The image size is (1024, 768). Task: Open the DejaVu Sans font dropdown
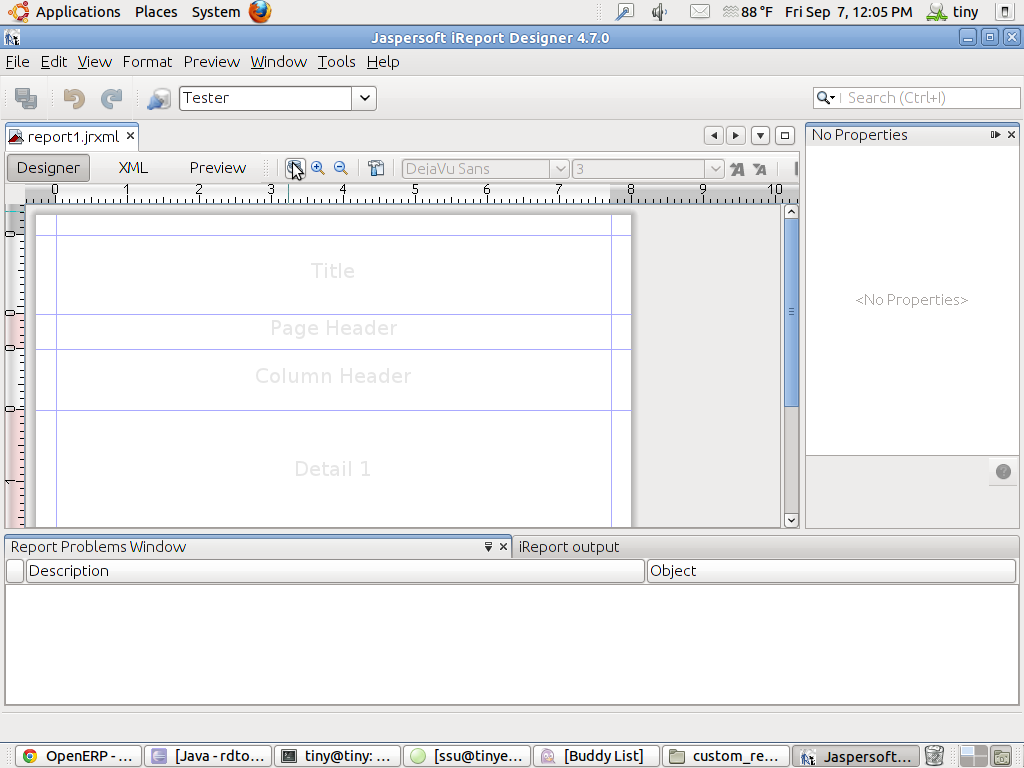[558, 169]
